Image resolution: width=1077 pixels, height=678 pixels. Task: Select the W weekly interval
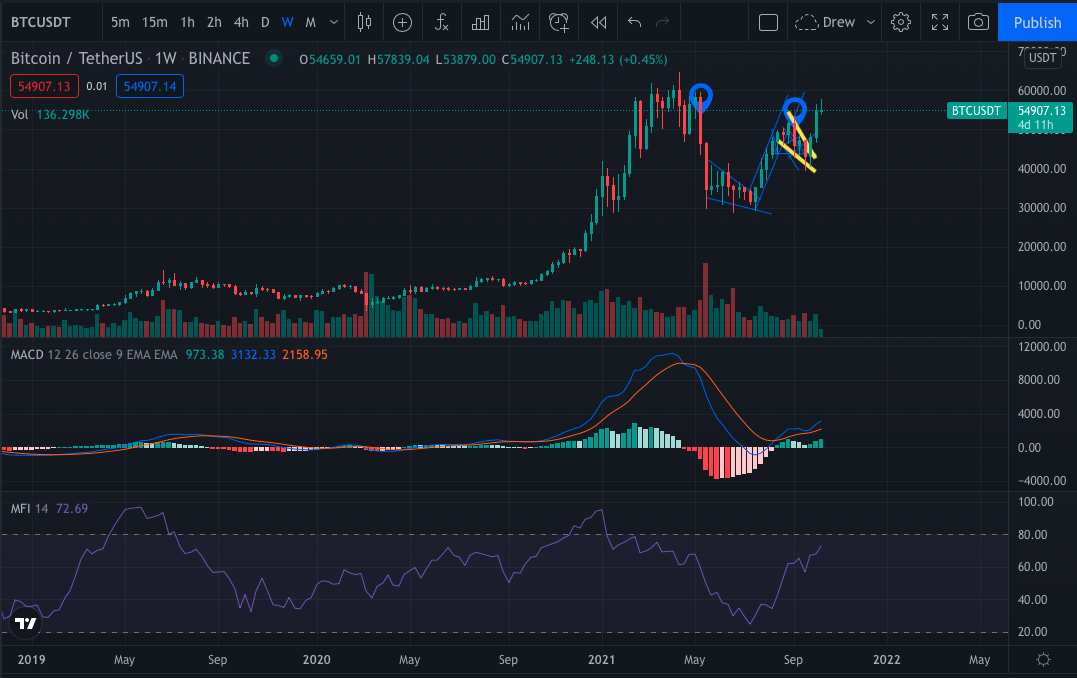288,22
